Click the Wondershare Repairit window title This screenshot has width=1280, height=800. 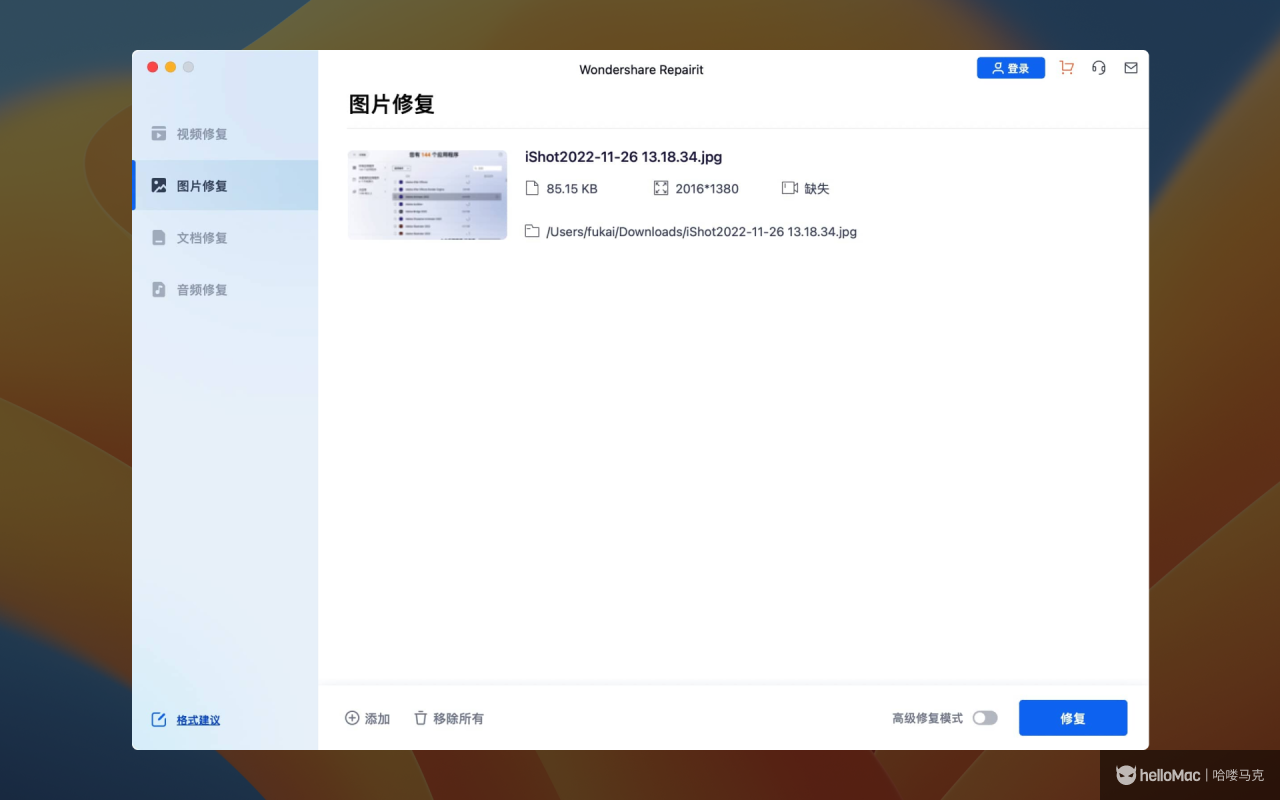pyautogui.click(x=641, y=70)
